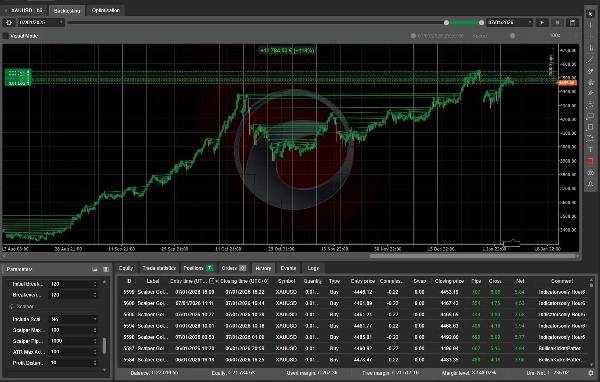
Task: Open the Positions tab
Action: point(198,268)
